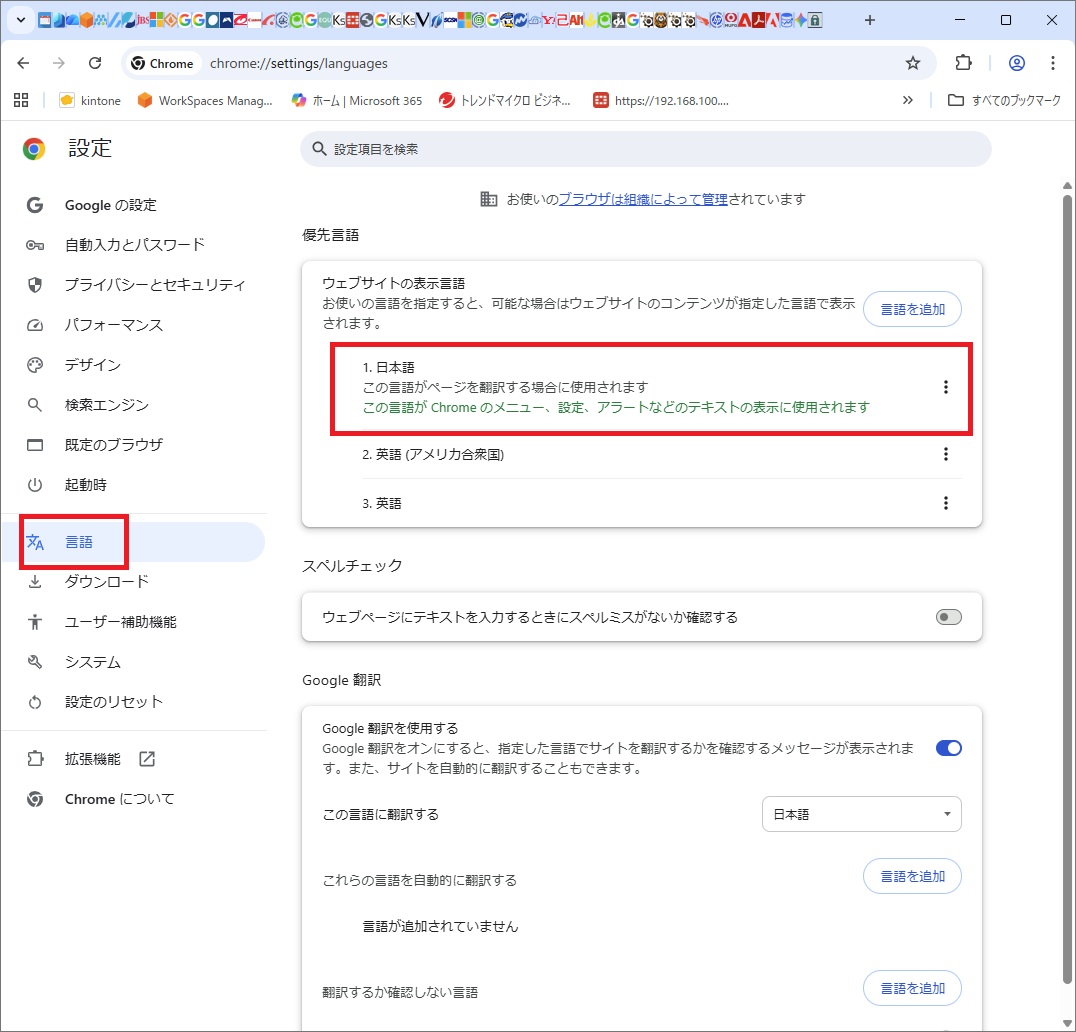The height and width of the screenshot is (1032, 1076).
Task: Switch to the 言語 sidebar section
Action: click(75, 541)
